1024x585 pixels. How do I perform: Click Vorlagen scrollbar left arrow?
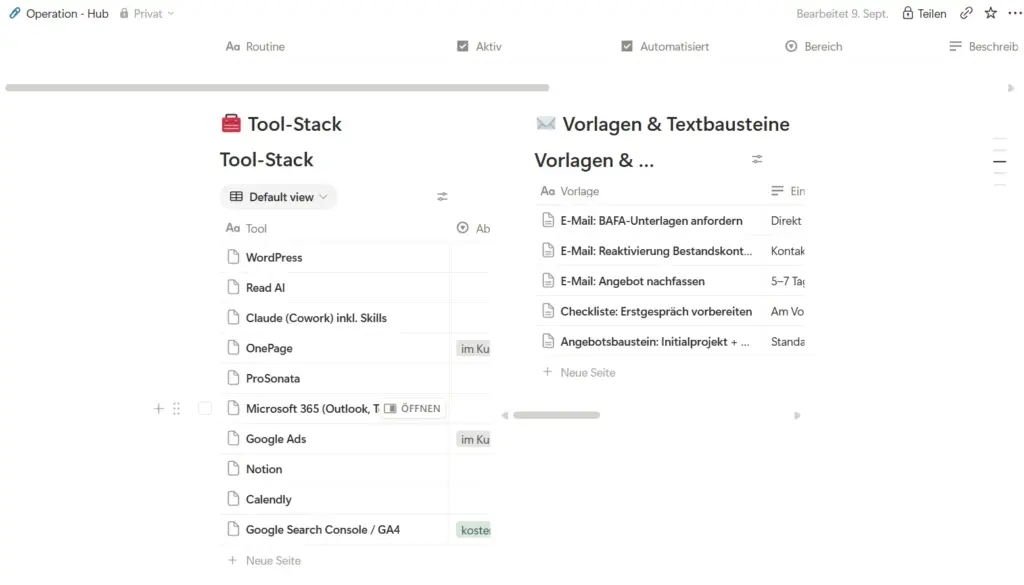coord(505,415)
